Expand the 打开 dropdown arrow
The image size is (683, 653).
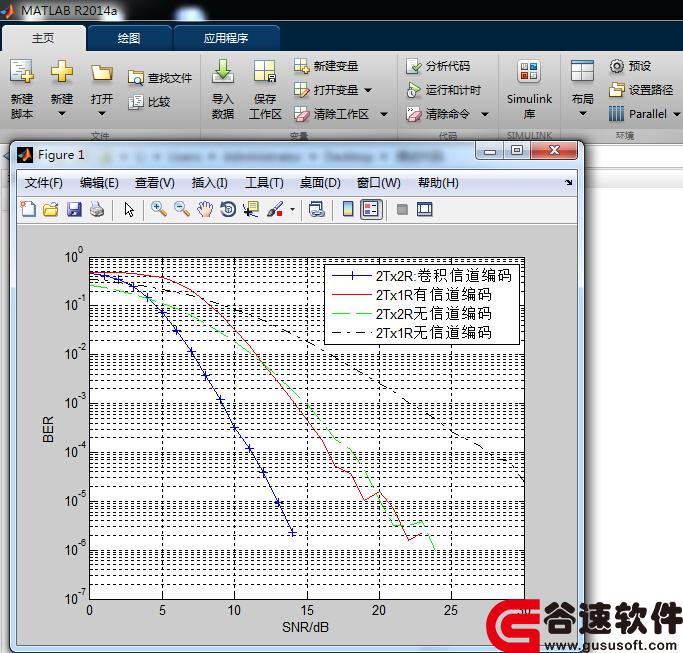point(102,114)
